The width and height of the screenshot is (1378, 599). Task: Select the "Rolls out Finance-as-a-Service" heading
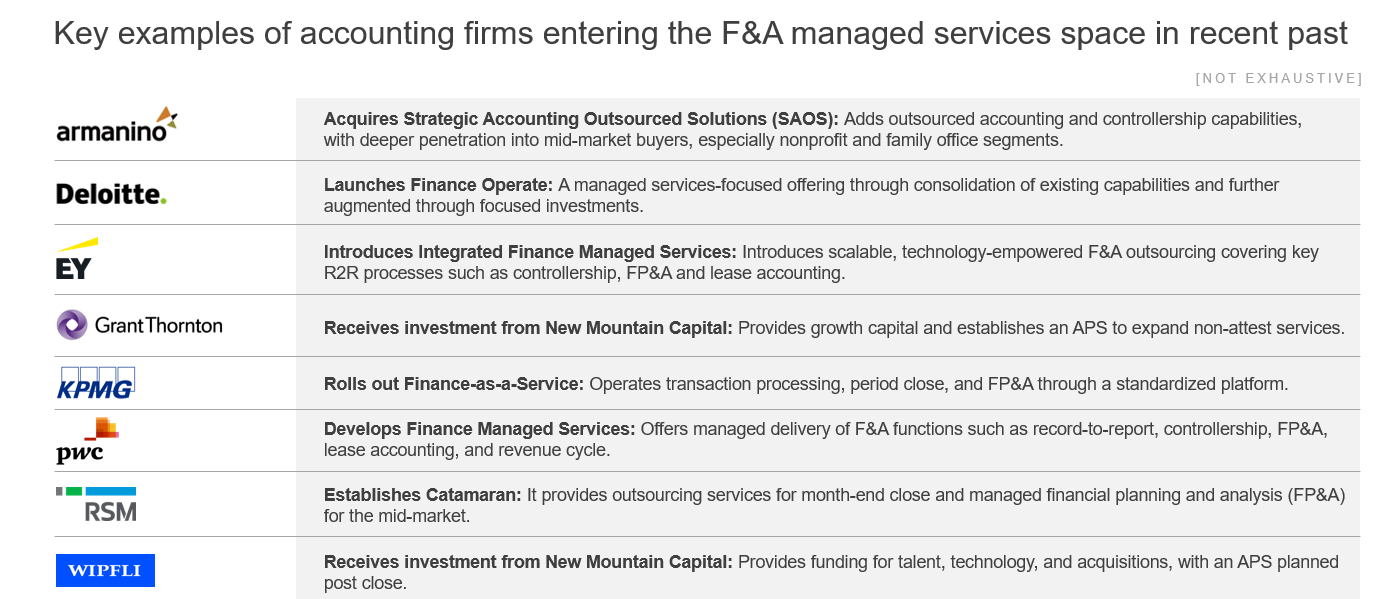(454, 384)
